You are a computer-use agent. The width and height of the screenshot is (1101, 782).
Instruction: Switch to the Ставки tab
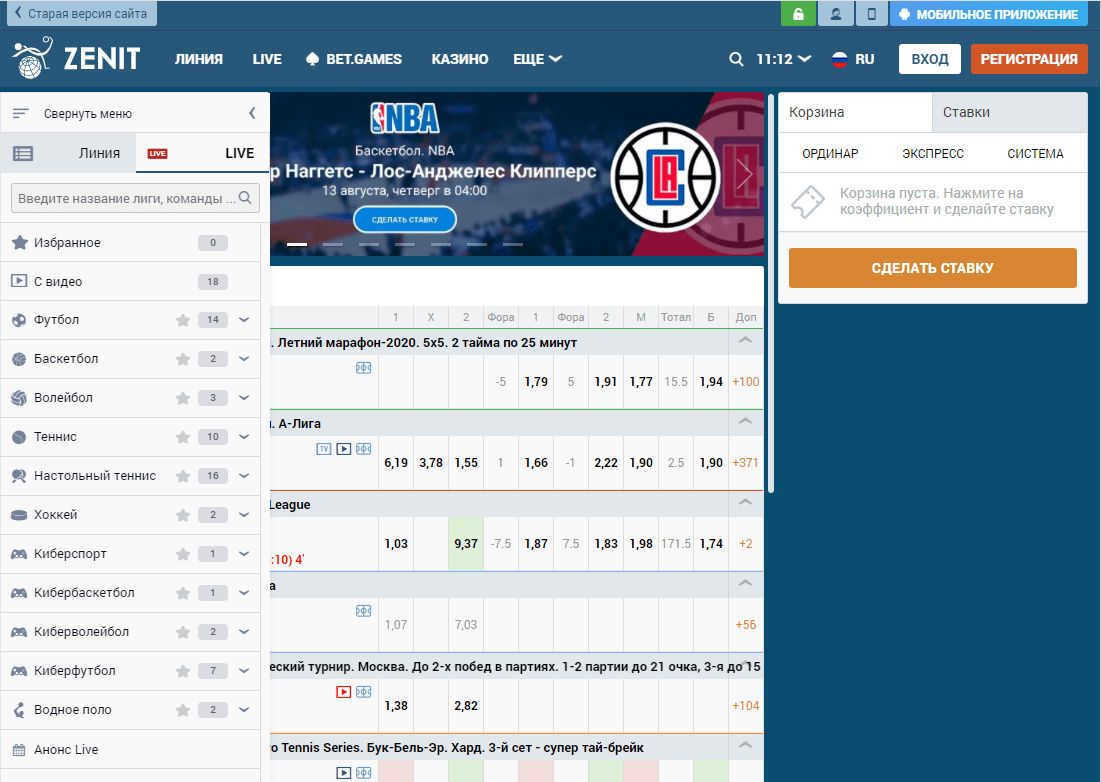point(1010,112)
